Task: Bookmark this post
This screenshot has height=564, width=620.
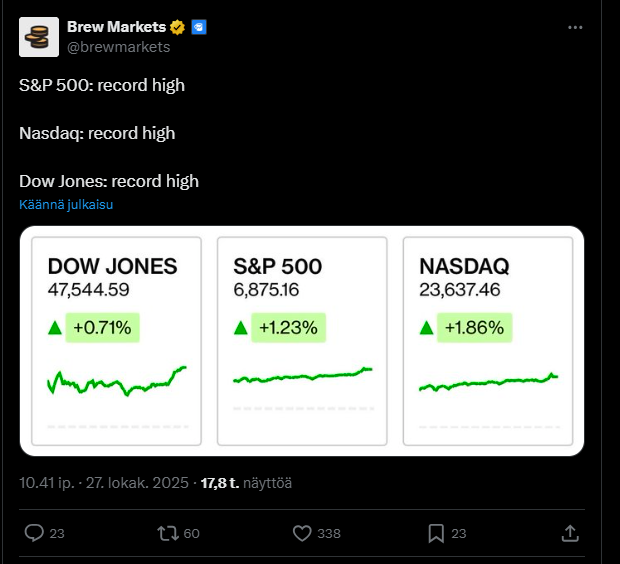Action: pos(436,533)
